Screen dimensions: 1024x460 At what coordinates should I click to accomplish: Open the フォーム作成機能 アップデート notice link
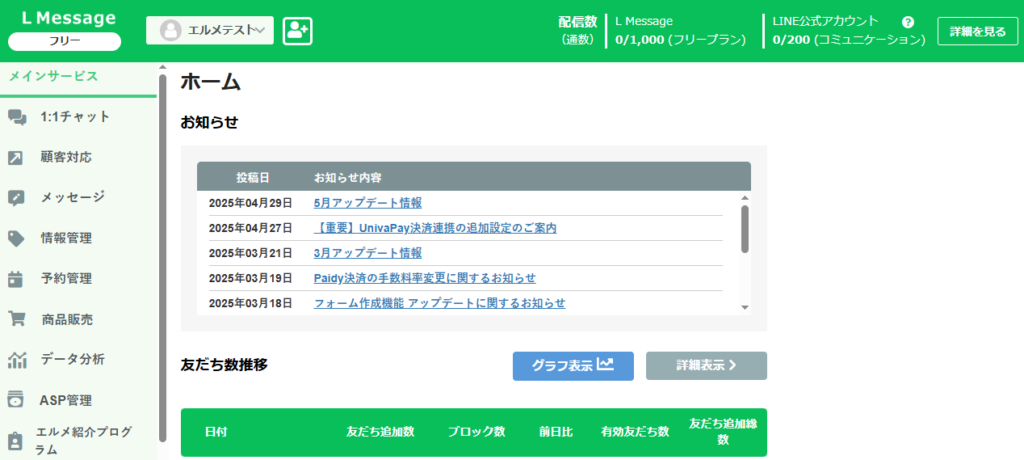pyautogui.click(x=440, y=303)
